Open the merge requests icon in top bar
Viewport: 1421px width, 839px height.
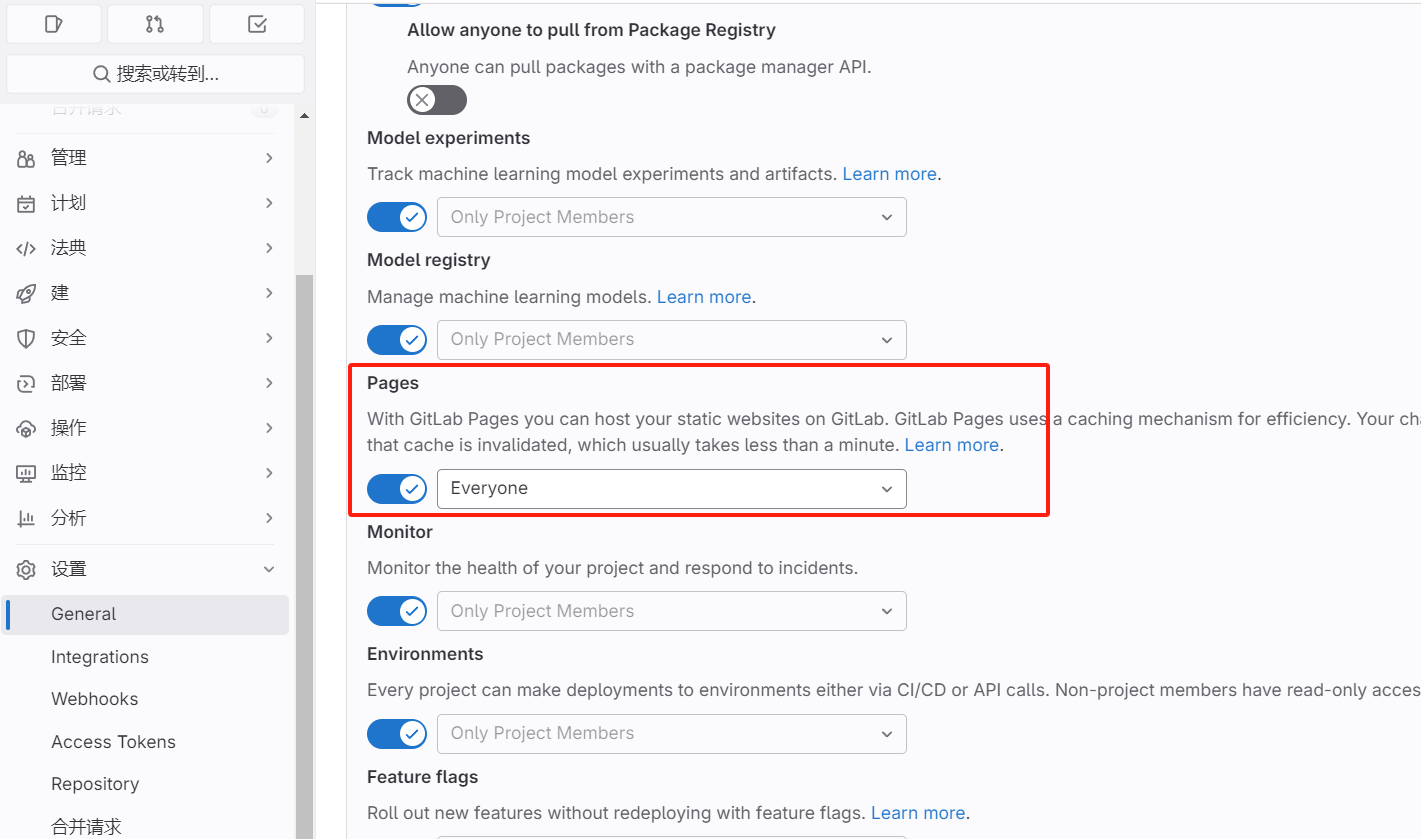click(x=155, y=24)
